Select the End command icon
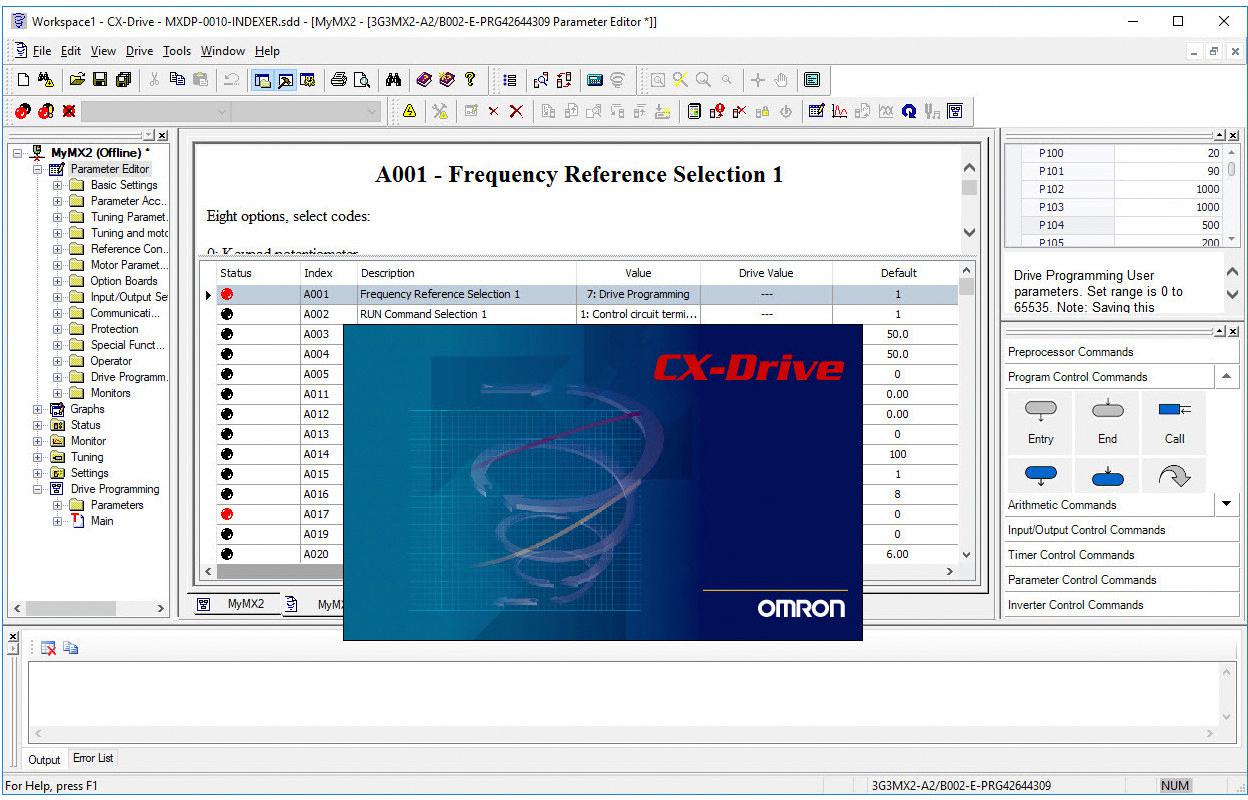The image size is (1248, 800). click(x=1106, y=420)
